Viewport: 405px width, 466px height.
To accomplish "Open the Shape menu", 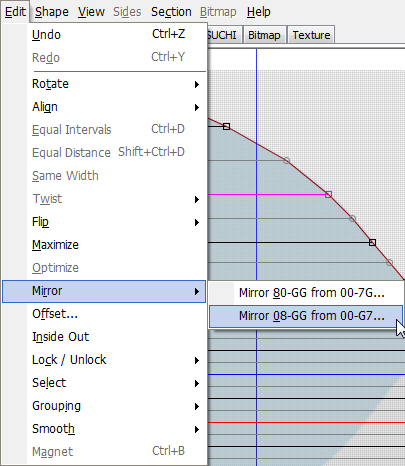I will coord(52,12).
